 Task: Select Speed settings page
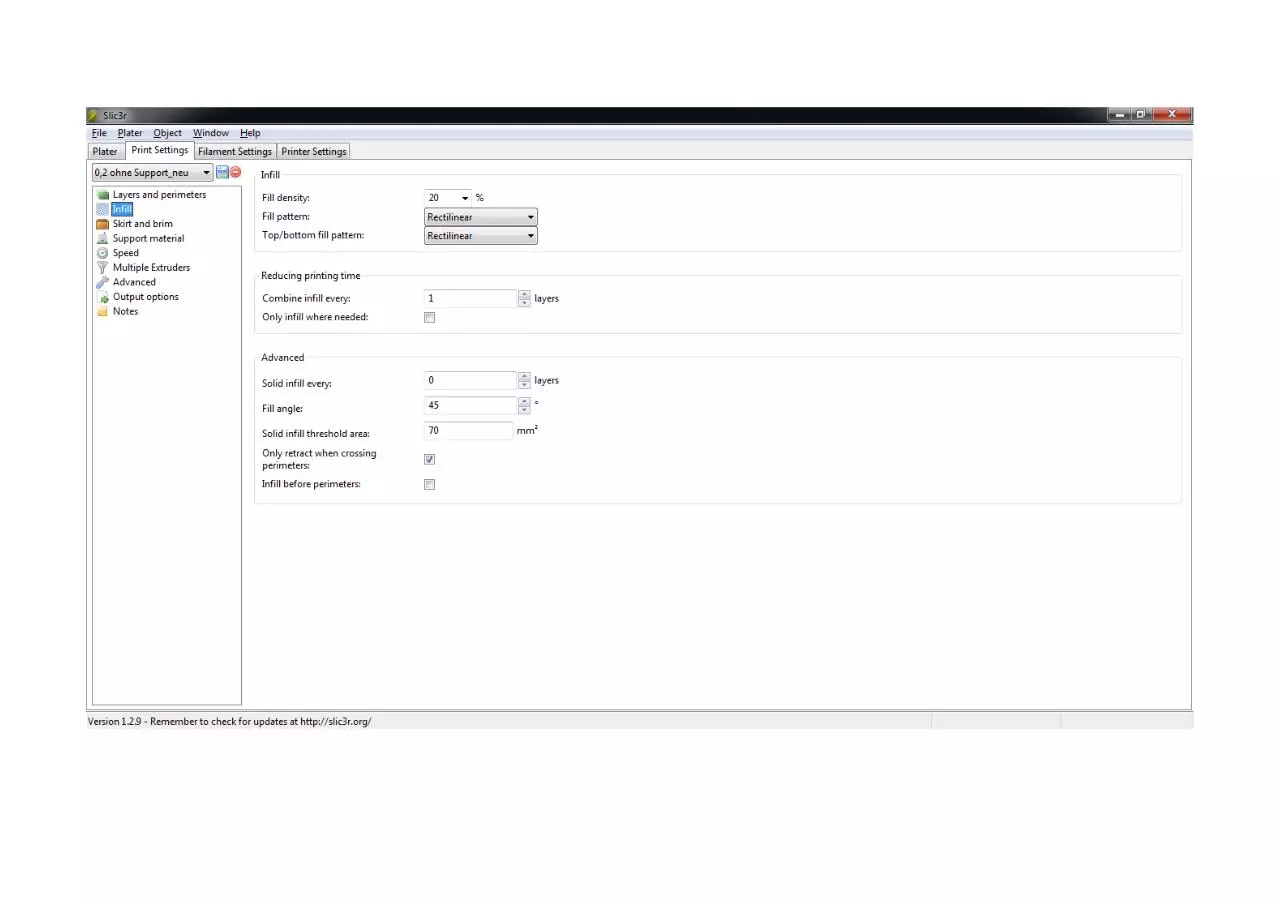pos(126,253)
